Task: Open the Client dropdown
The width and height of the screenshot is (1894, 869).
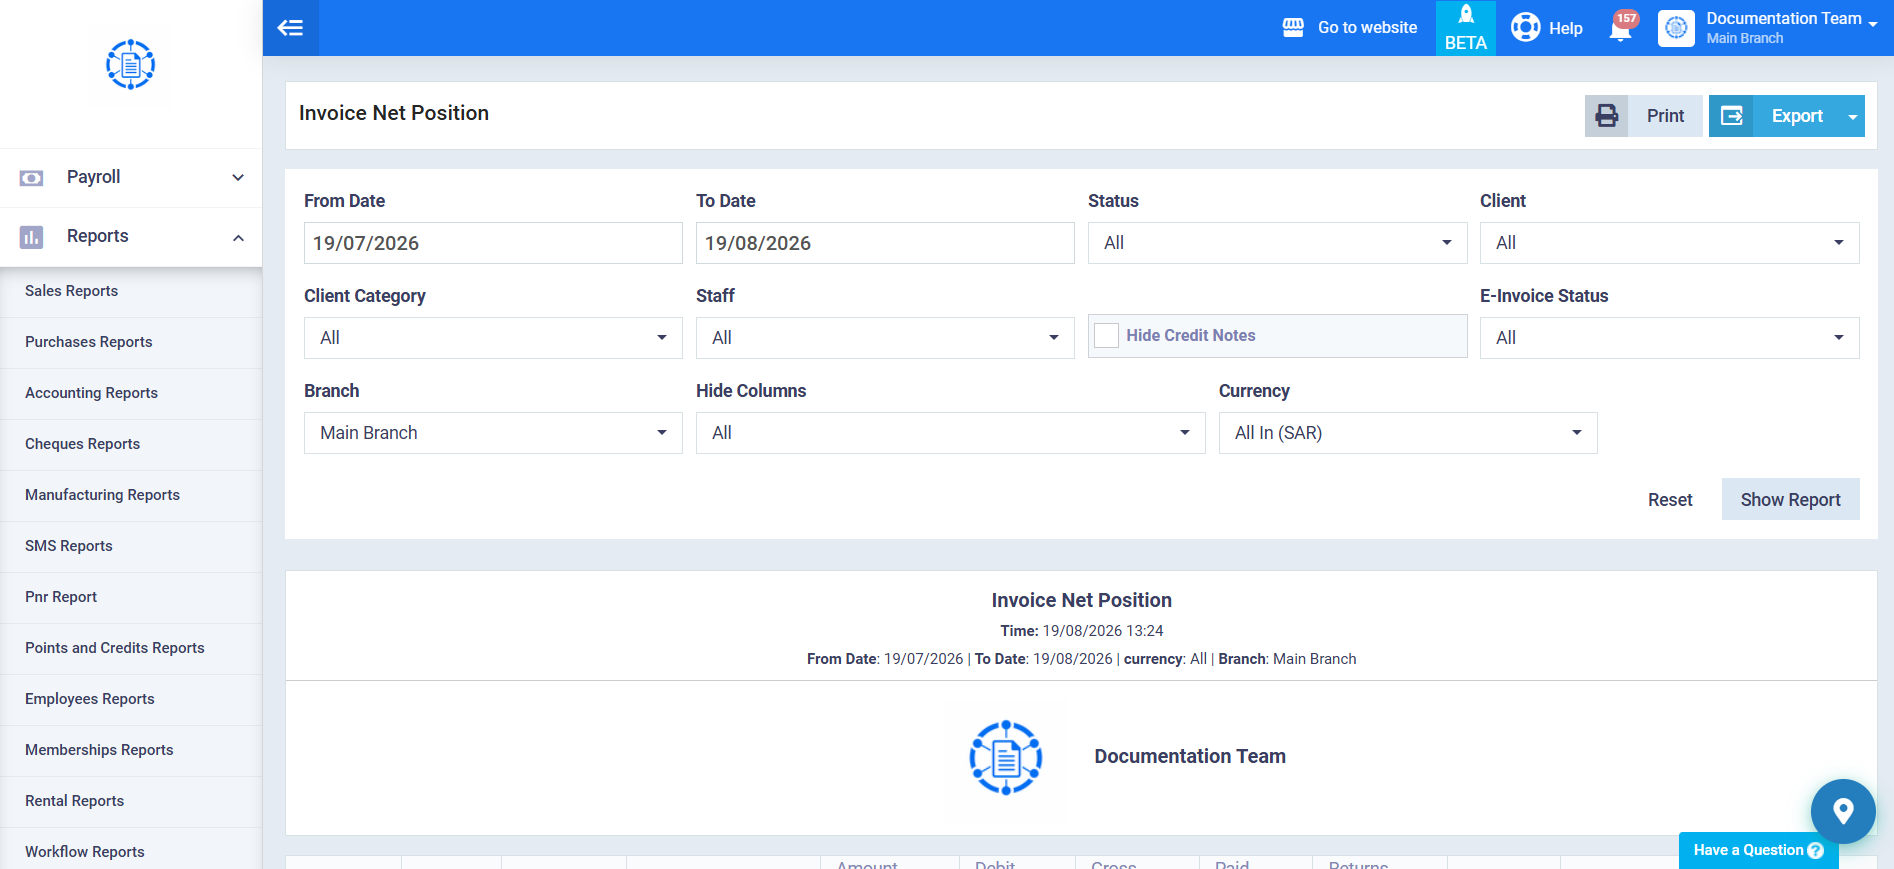Action: [1669, 243]
